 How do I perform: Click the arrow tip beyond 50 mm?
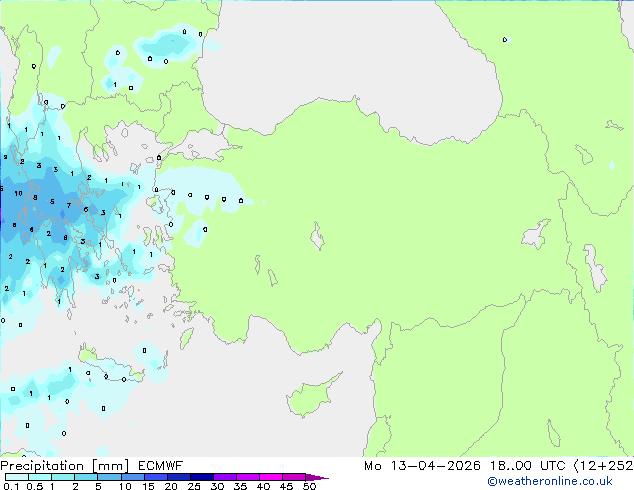[317, 477]
